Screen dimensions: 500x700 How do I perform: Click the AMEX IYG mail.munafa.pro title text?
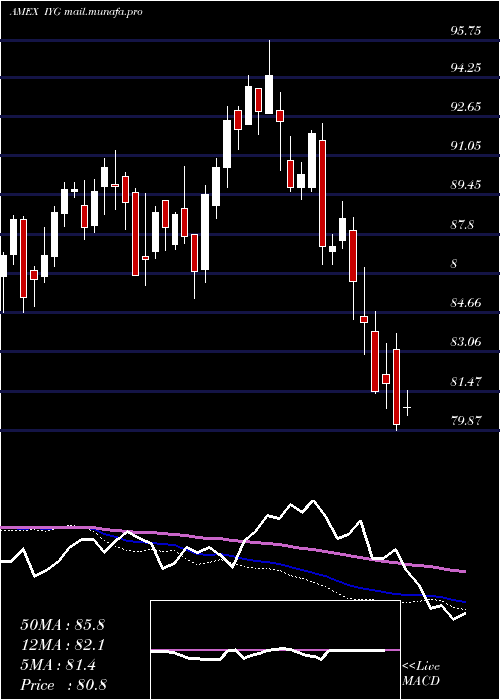76,12
